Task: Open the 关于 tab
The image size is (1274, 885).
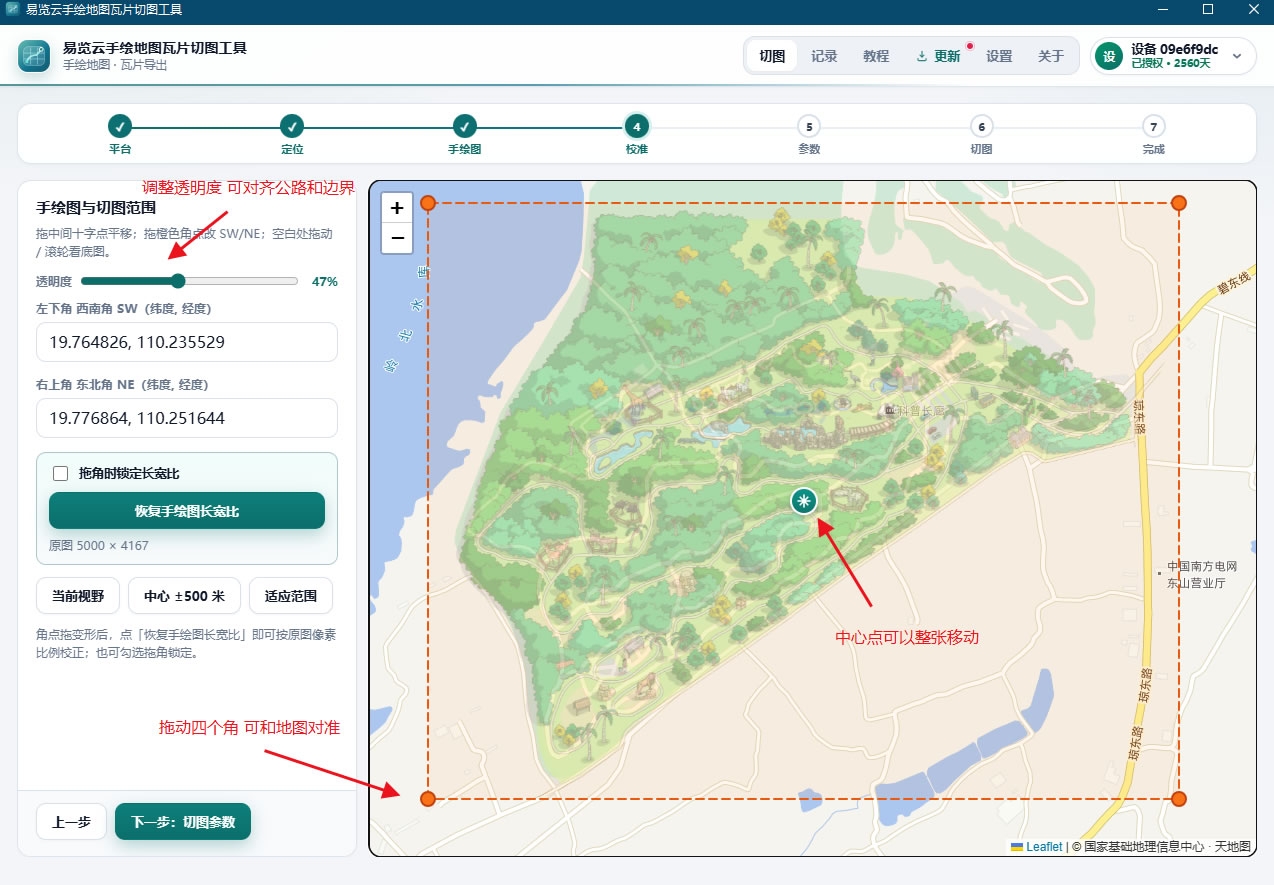Action: click(x=1051, y=56)
